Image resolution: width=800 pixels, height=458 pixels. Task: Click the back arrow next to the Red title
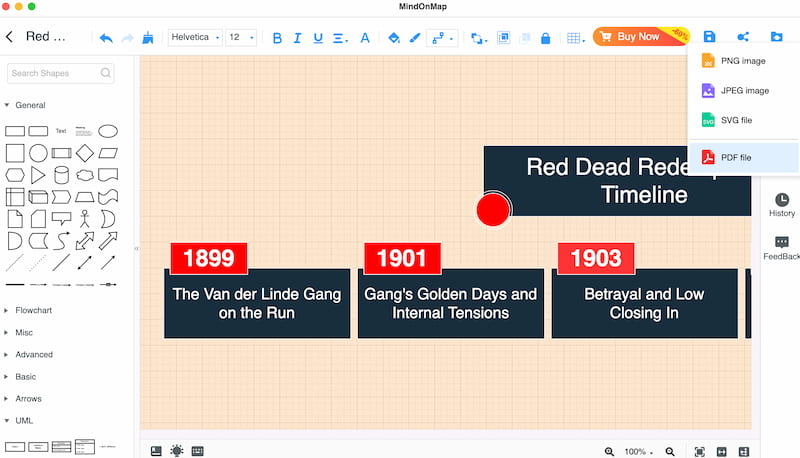click(9, 36)
